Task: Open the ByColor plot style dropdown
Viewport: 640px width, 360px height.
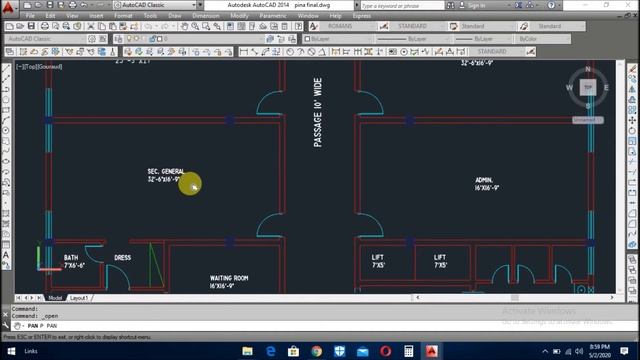Action: 543,39
